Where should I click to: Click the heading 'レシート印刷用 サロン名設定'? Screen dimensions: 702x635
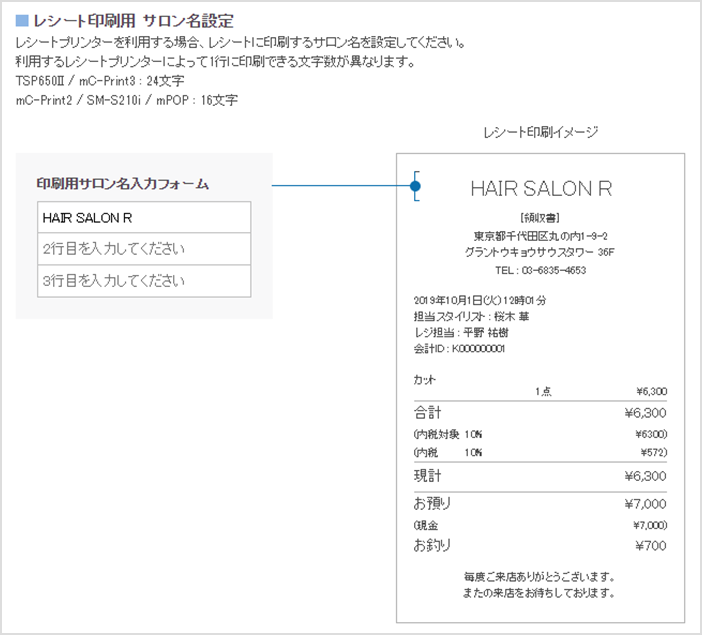pos(133,21)
